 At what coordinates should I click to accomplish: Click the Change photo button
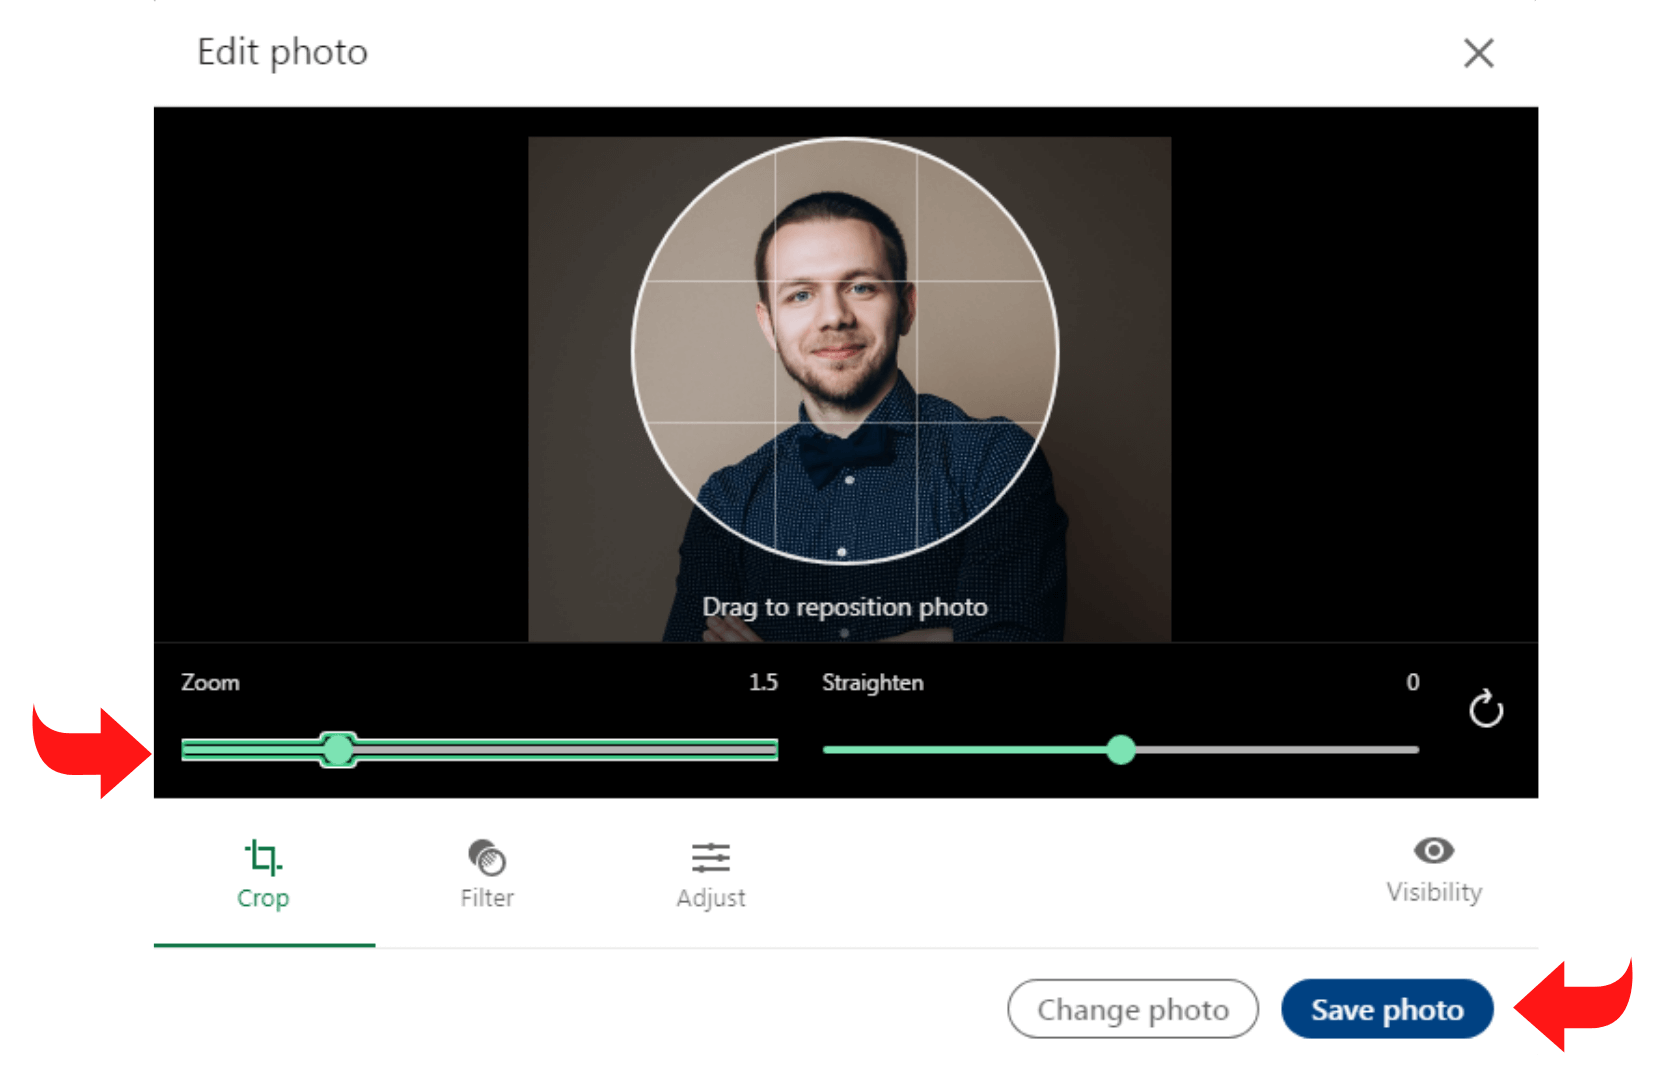pos(1132,1009)
